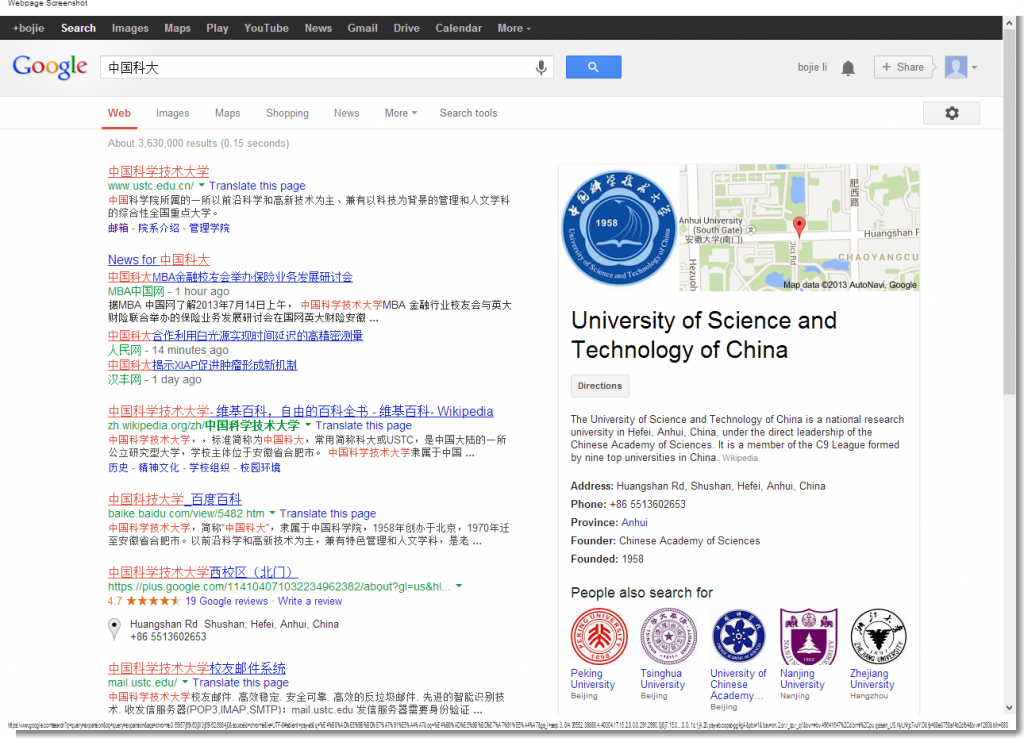This screenshot has height=738, width=1024.
Task: Click the Google logo
Action: [x=49, y=66]
